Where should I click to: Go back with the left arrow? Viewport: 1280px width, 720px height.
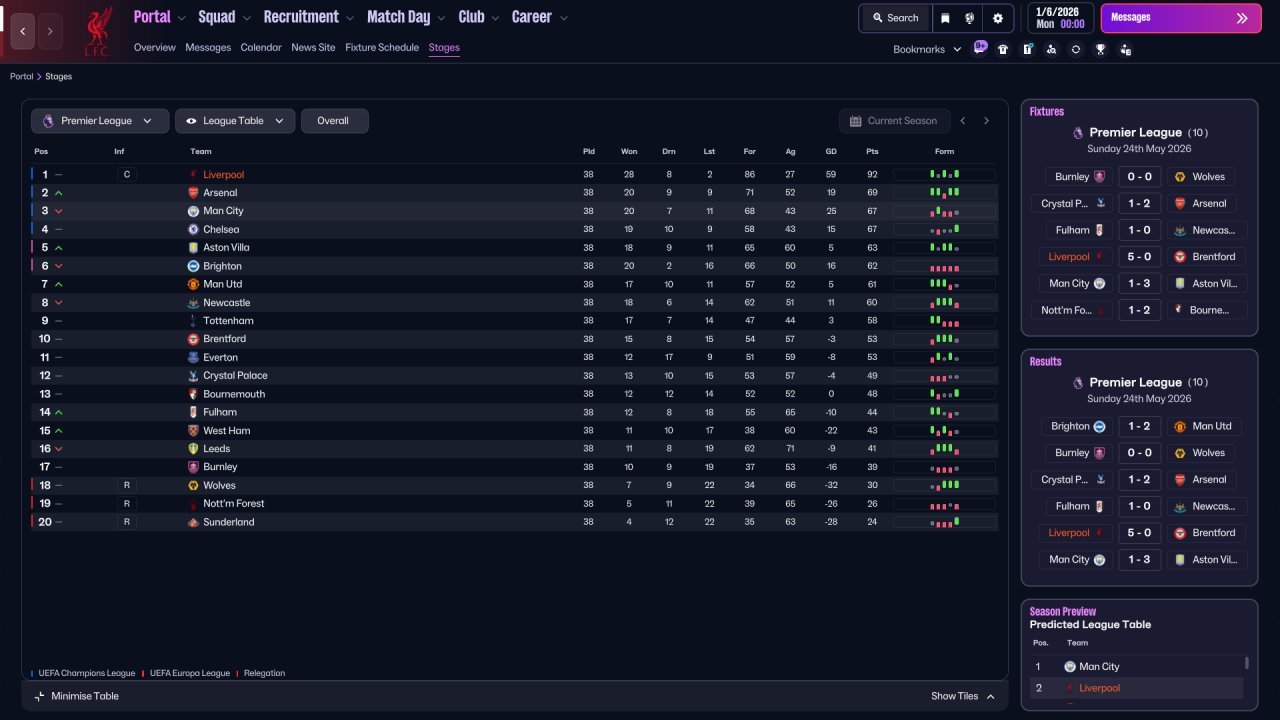click(x=23, y=31)
